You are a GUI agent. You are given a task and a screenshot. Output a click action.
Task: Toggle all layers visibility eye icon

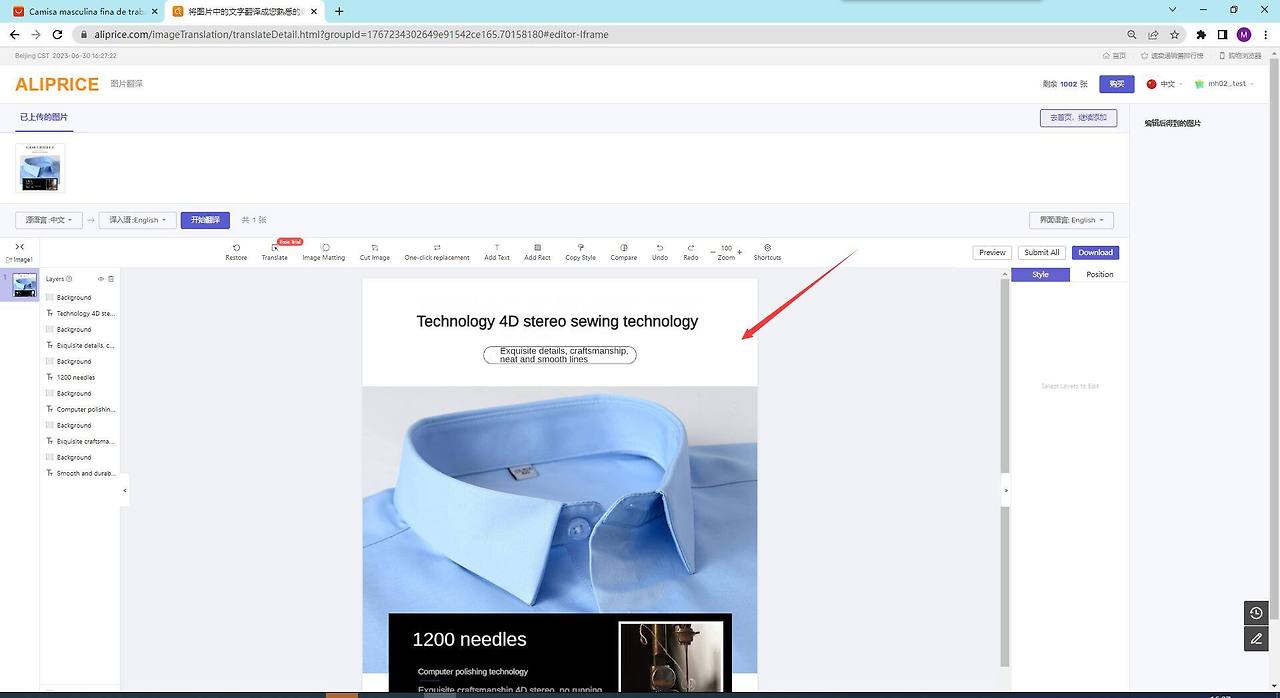100,279
